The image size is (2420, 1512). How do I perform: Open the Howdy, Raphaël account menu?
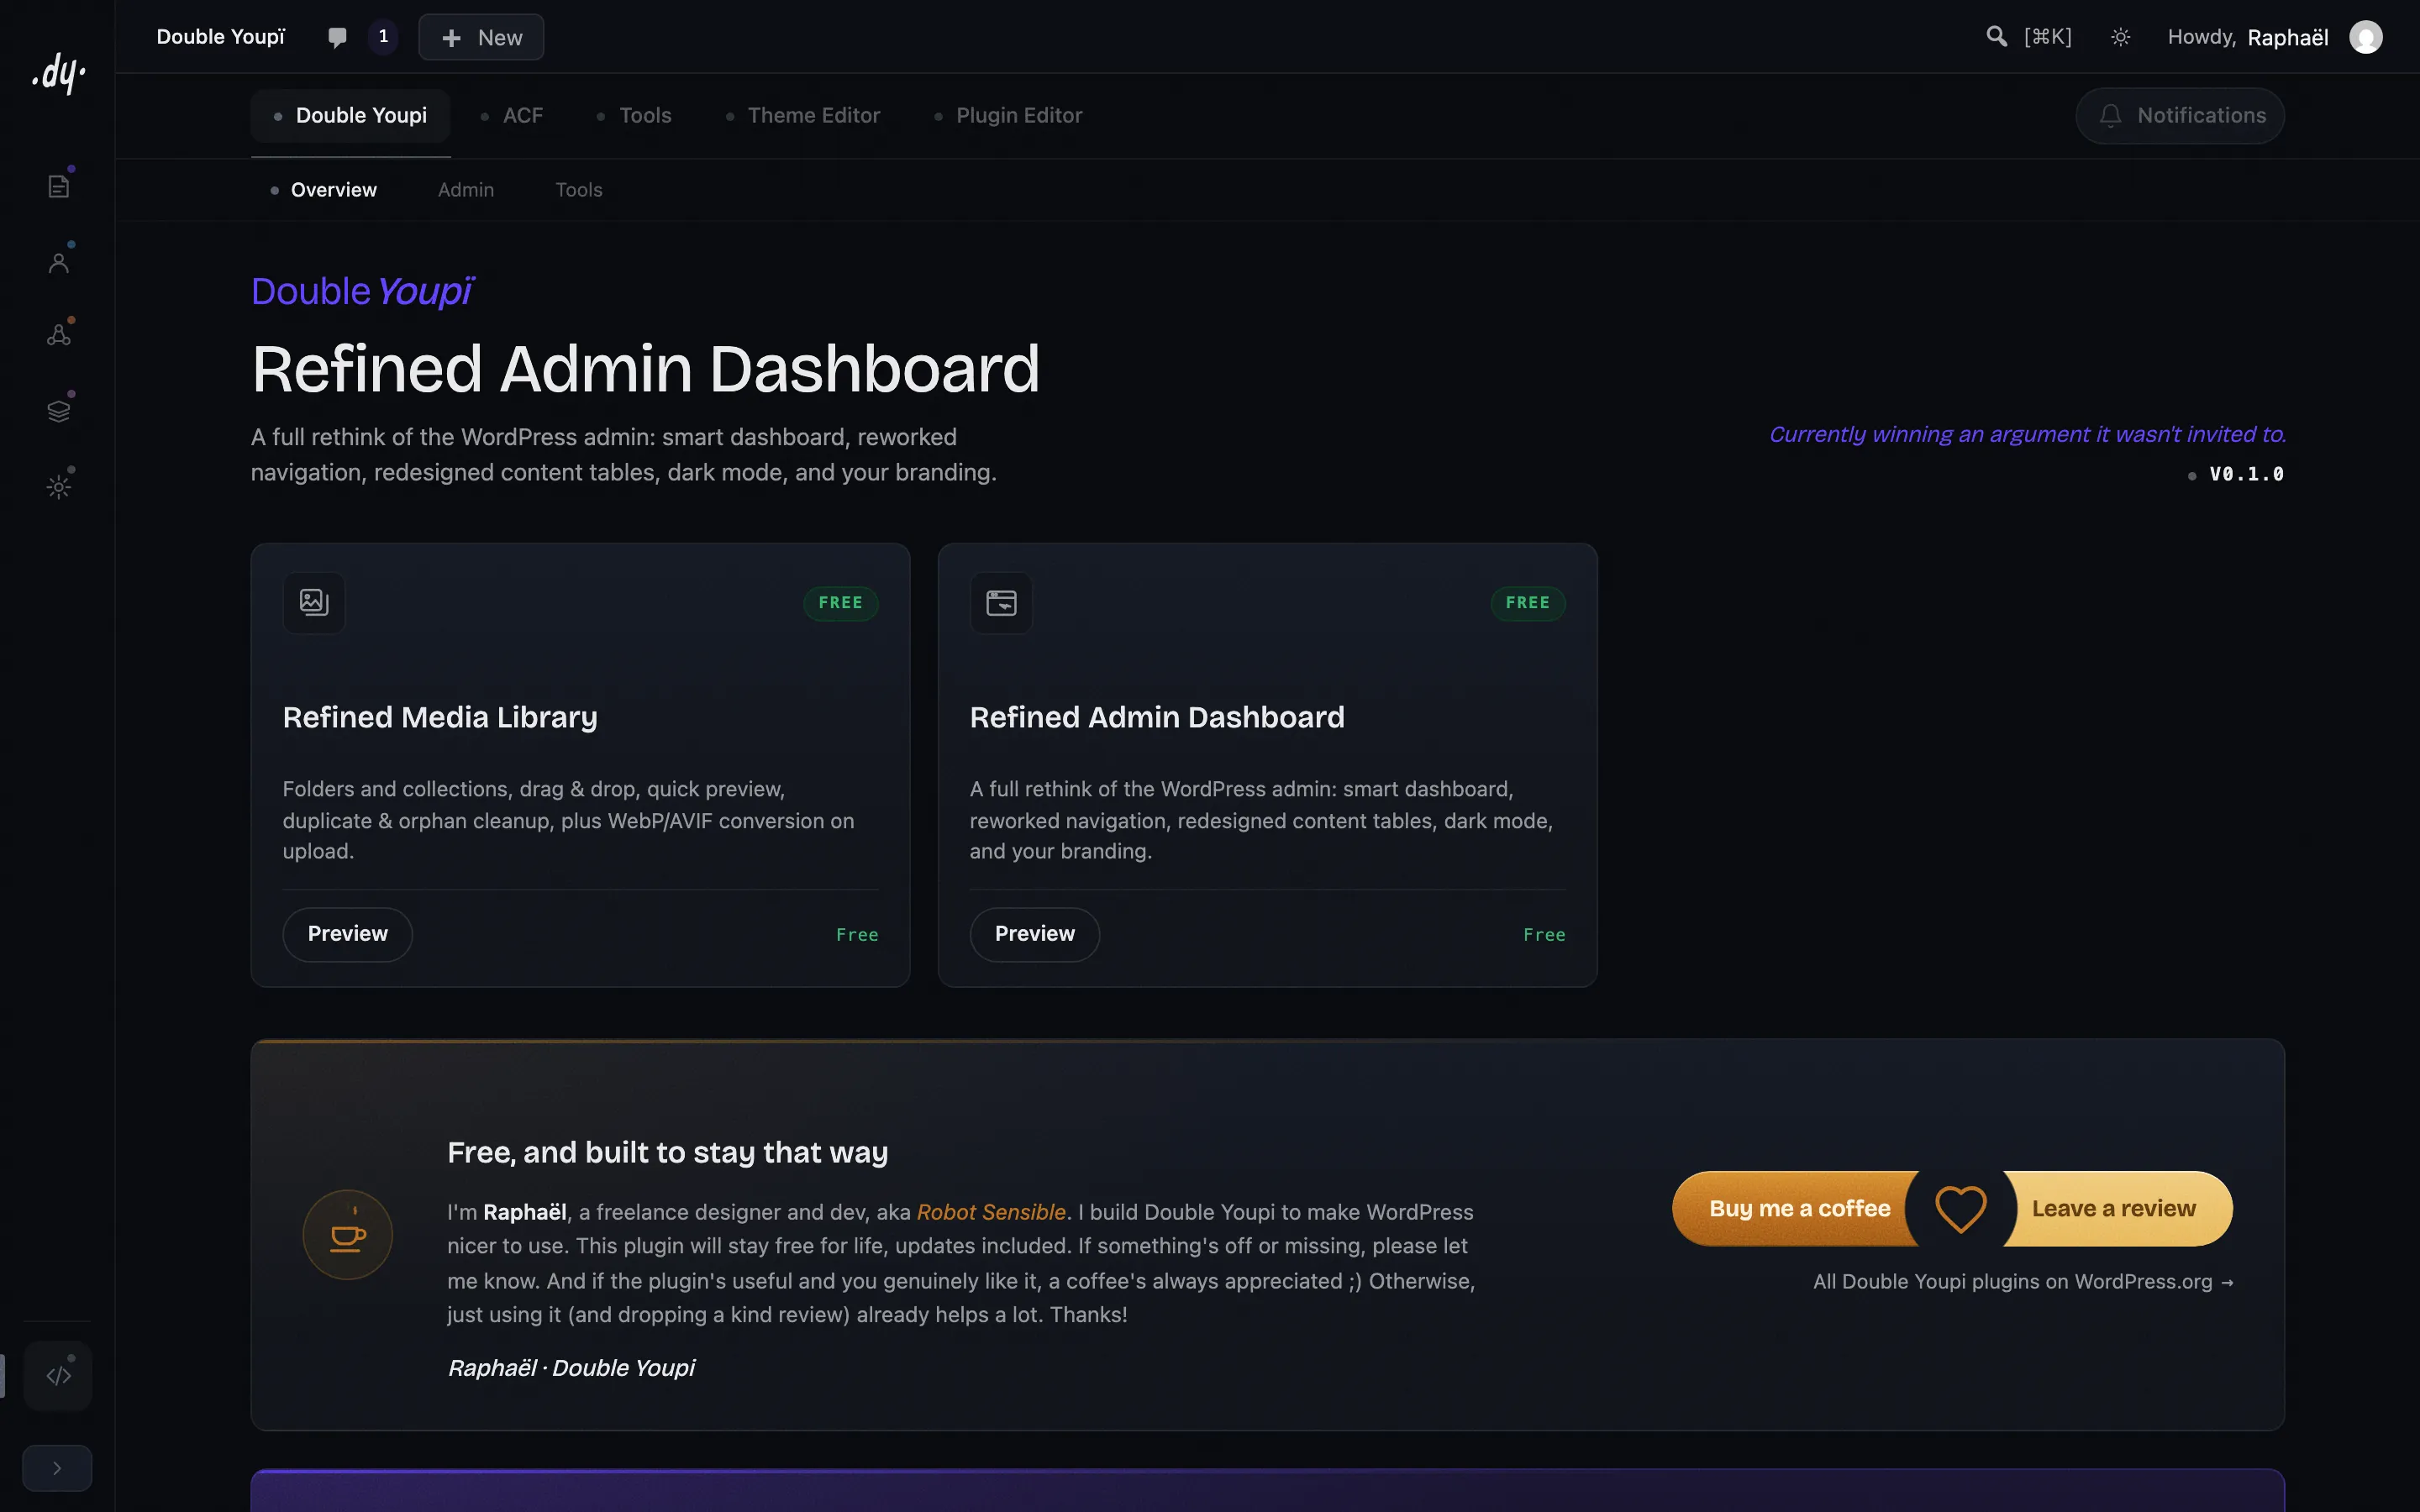tap(2248, 37)
